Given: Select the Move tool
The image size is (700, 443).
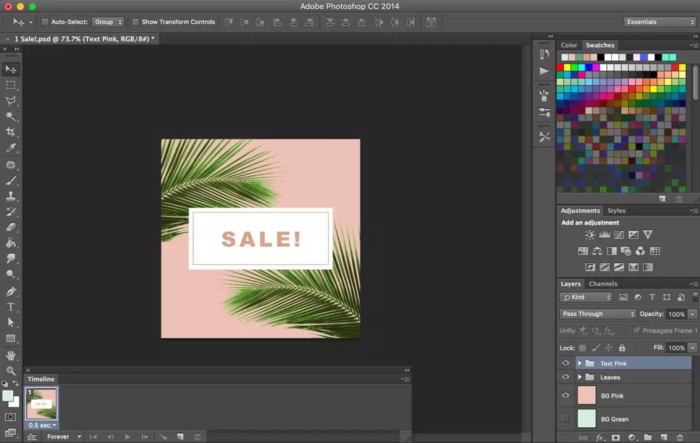Looking at the screenshot, I should pyautogui.click(x=11, y=69).
